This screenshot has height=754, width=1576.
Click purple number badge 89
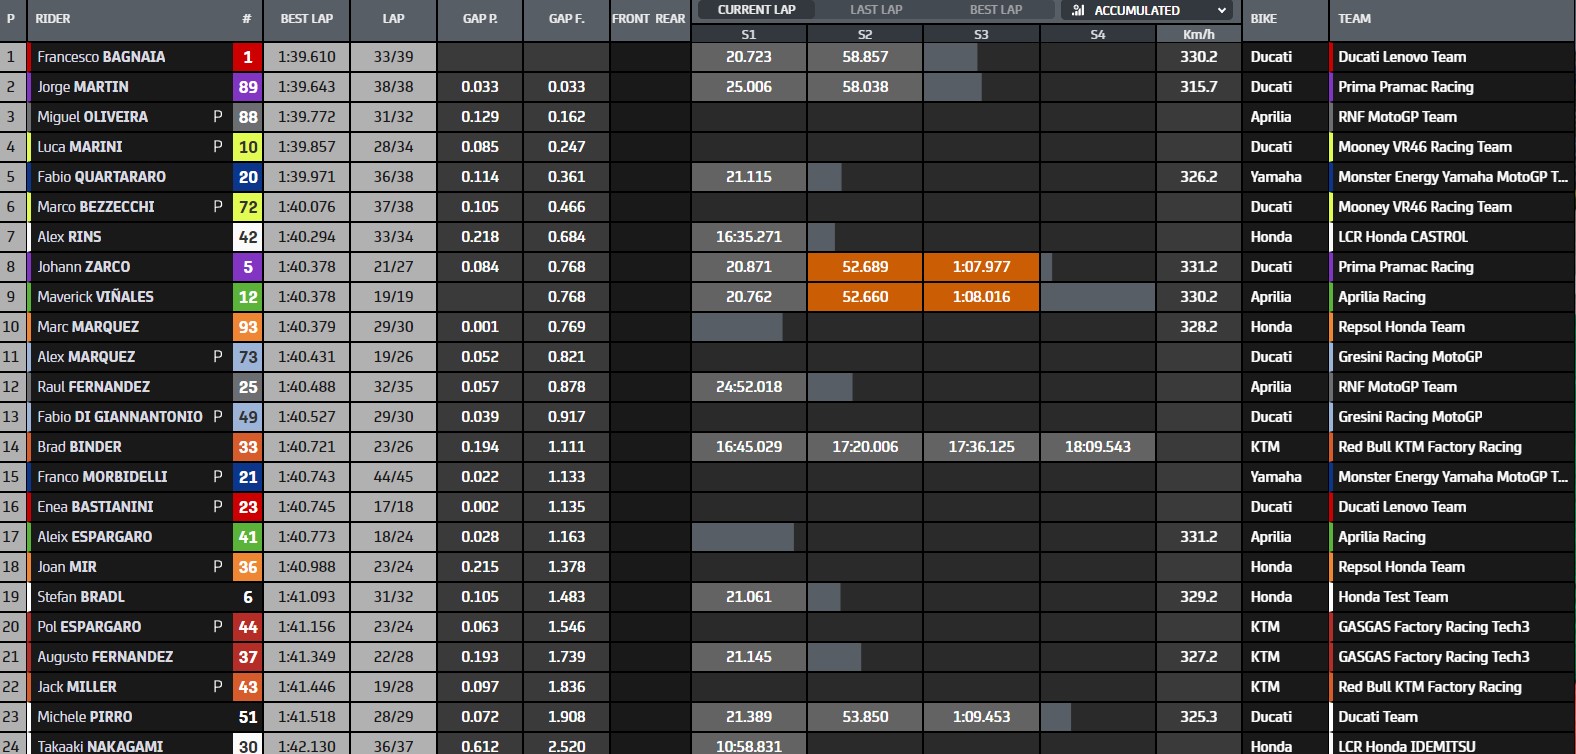click(248, 87)
